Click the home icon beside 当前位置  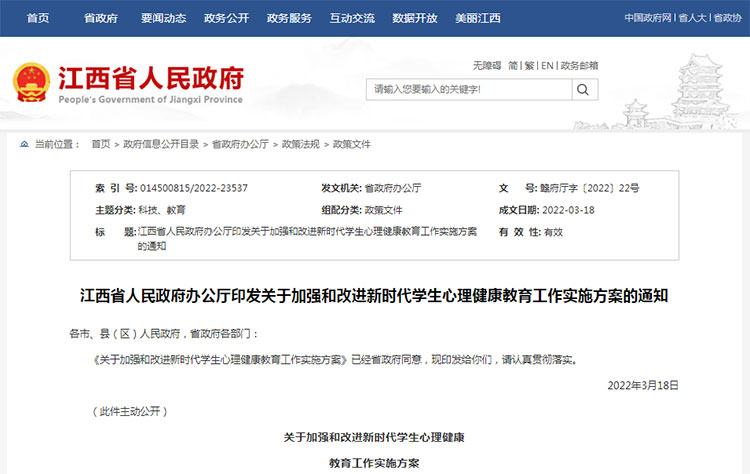(24, 144)
